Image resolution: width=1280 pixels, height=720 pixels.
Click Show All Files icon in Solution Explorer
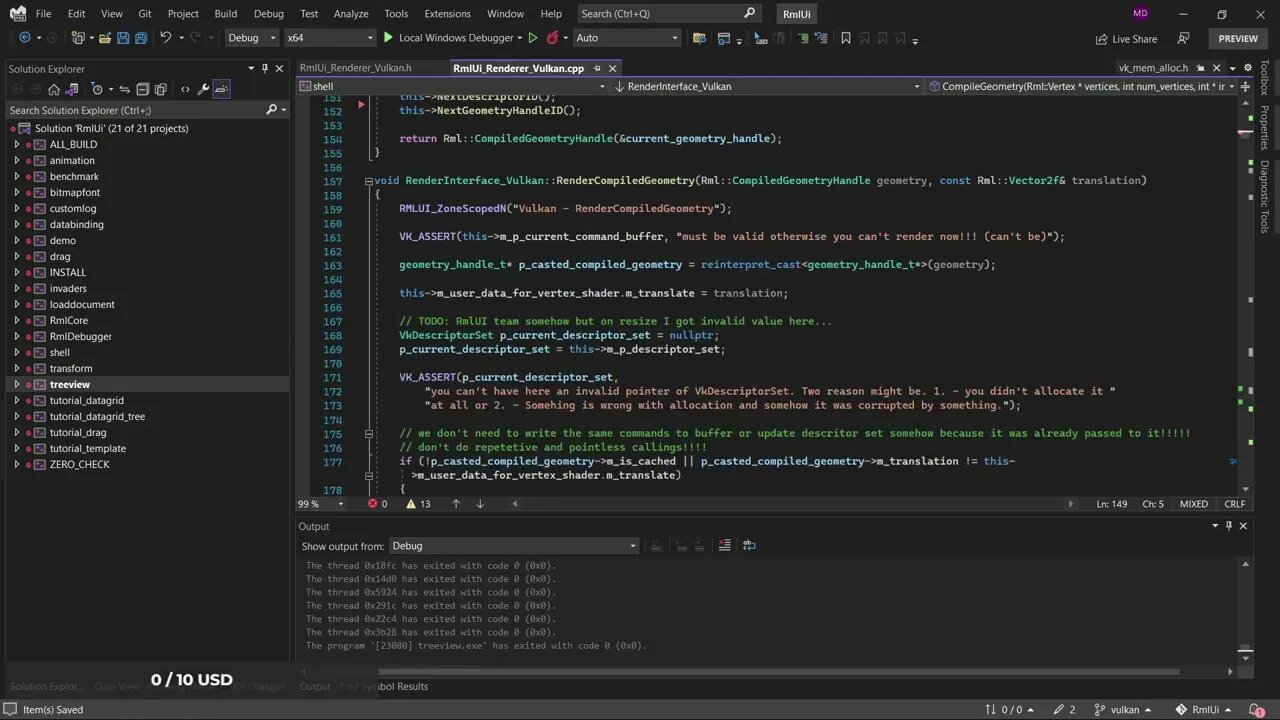[161, 89]
